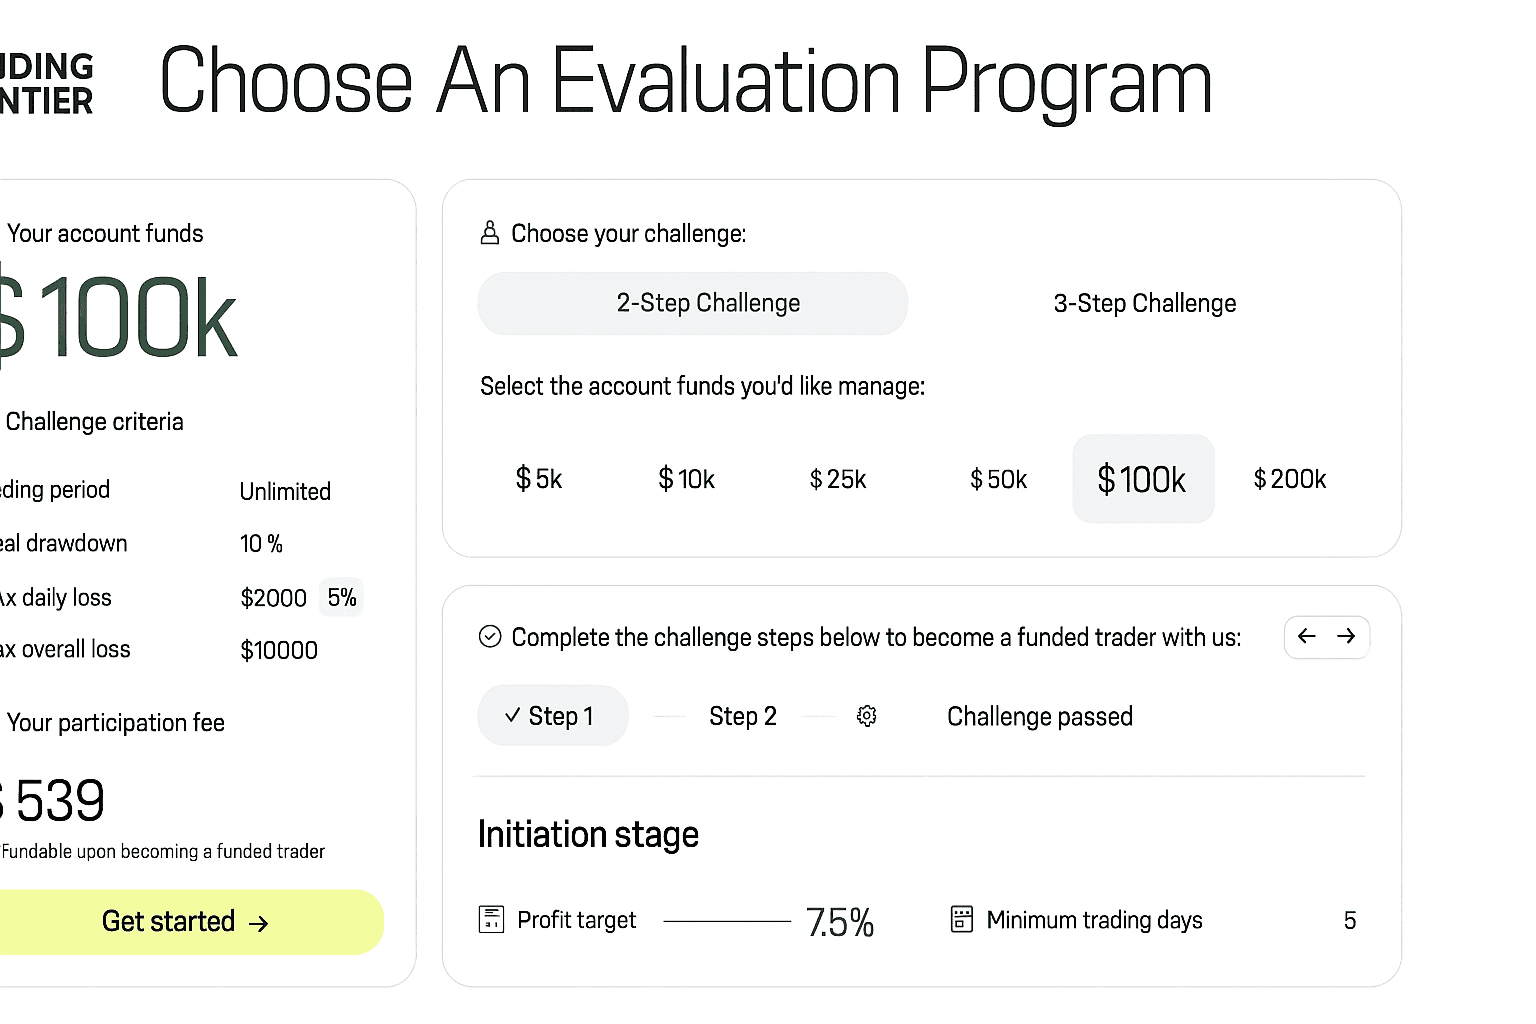Image resolution: width=1536 pixels, height=1024 pixels.
Task: Click the Minimum trading days calendar icon
Action: [x=961, y=919]
